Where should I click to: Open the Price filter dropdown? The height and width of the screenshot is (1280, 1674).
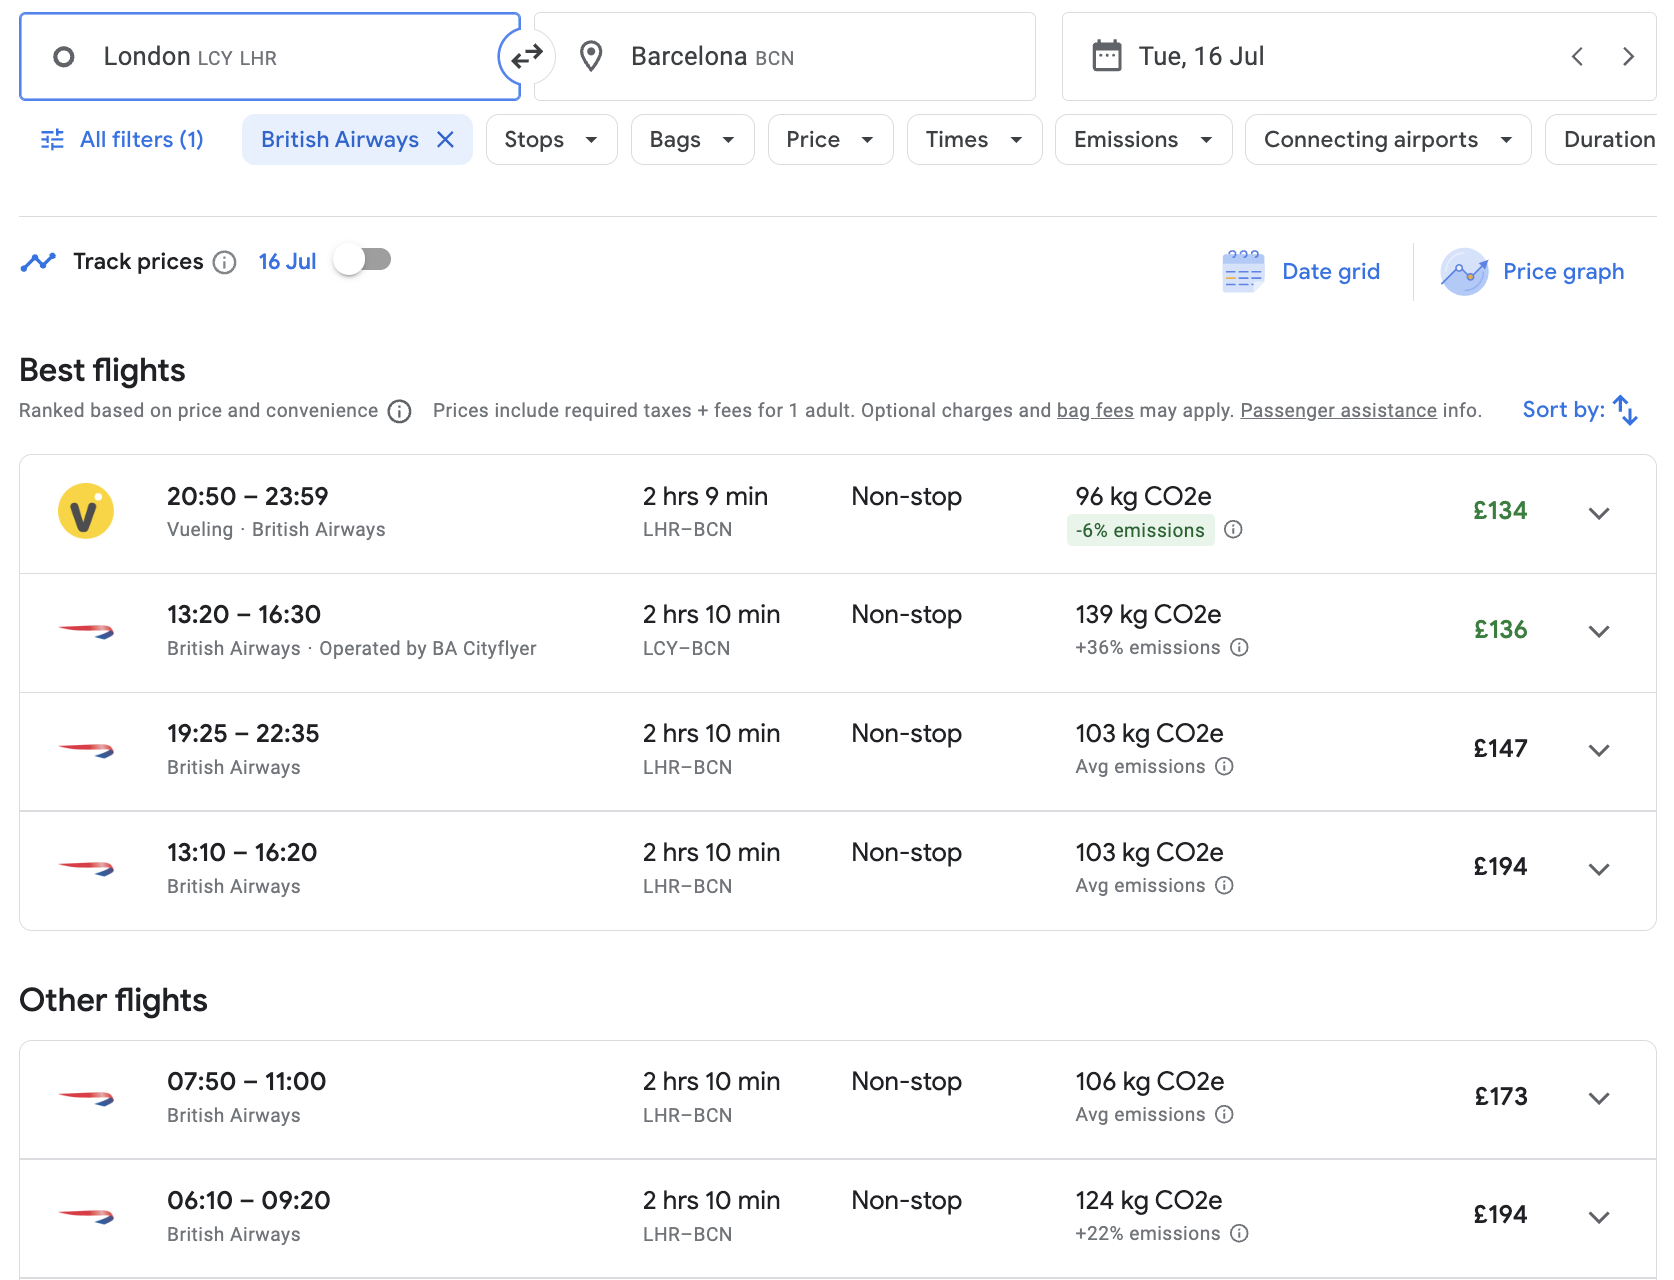pyautogui.click(x=830, y=140)
